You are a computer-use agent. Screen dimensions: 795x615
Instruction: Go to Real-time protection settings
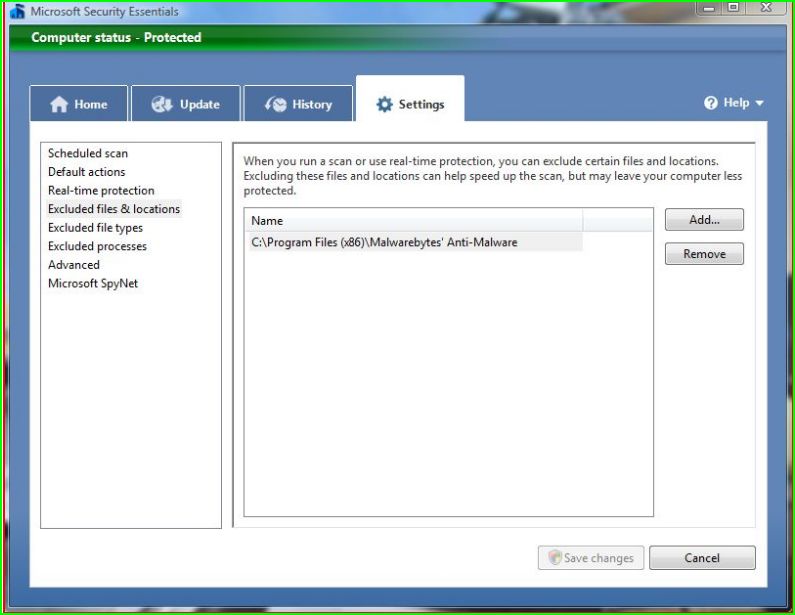101,191
